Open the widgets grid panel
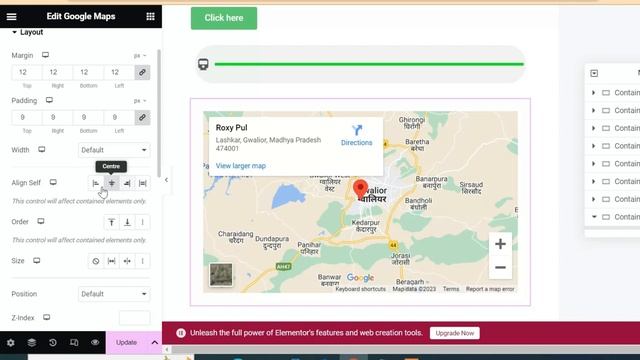The width and height of the screenshot is (640, 360). pos(150,16)
